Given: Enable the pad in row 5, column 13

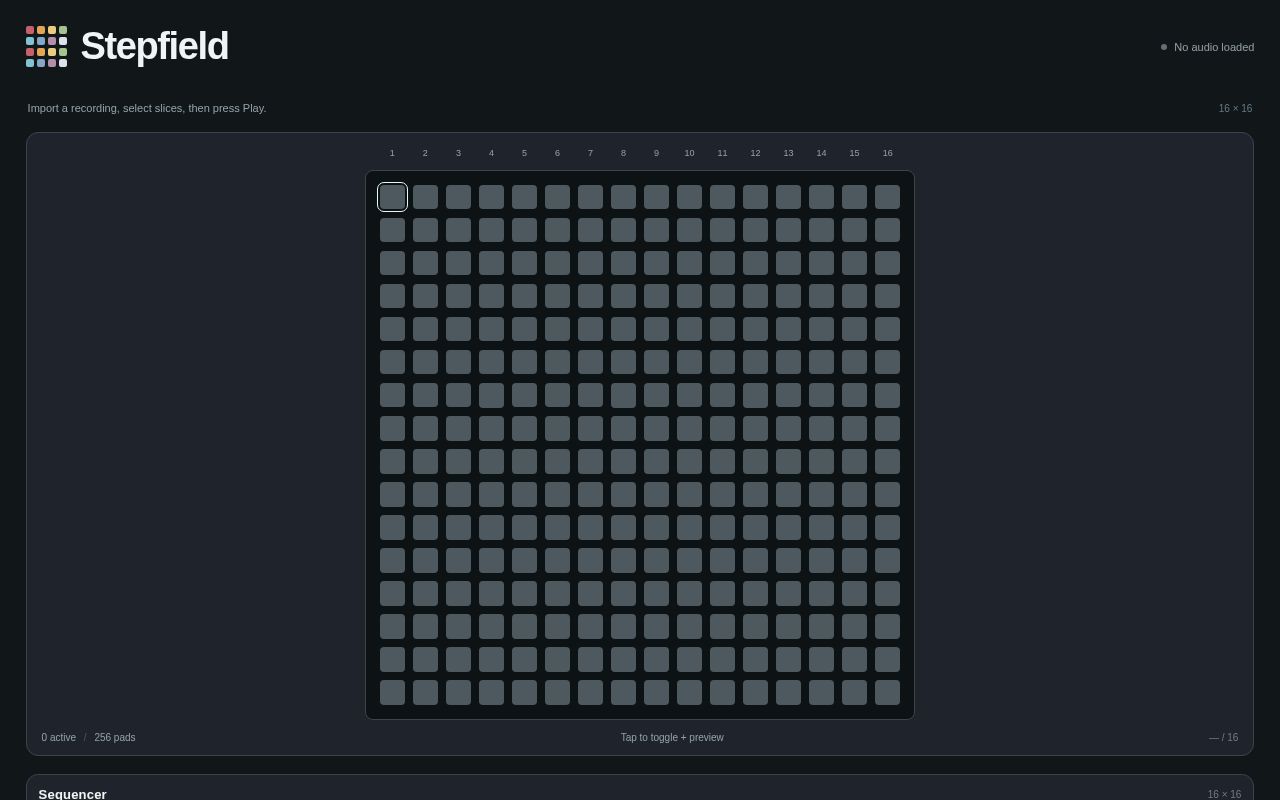Looking at the screenshot, I should coord(788,329).
